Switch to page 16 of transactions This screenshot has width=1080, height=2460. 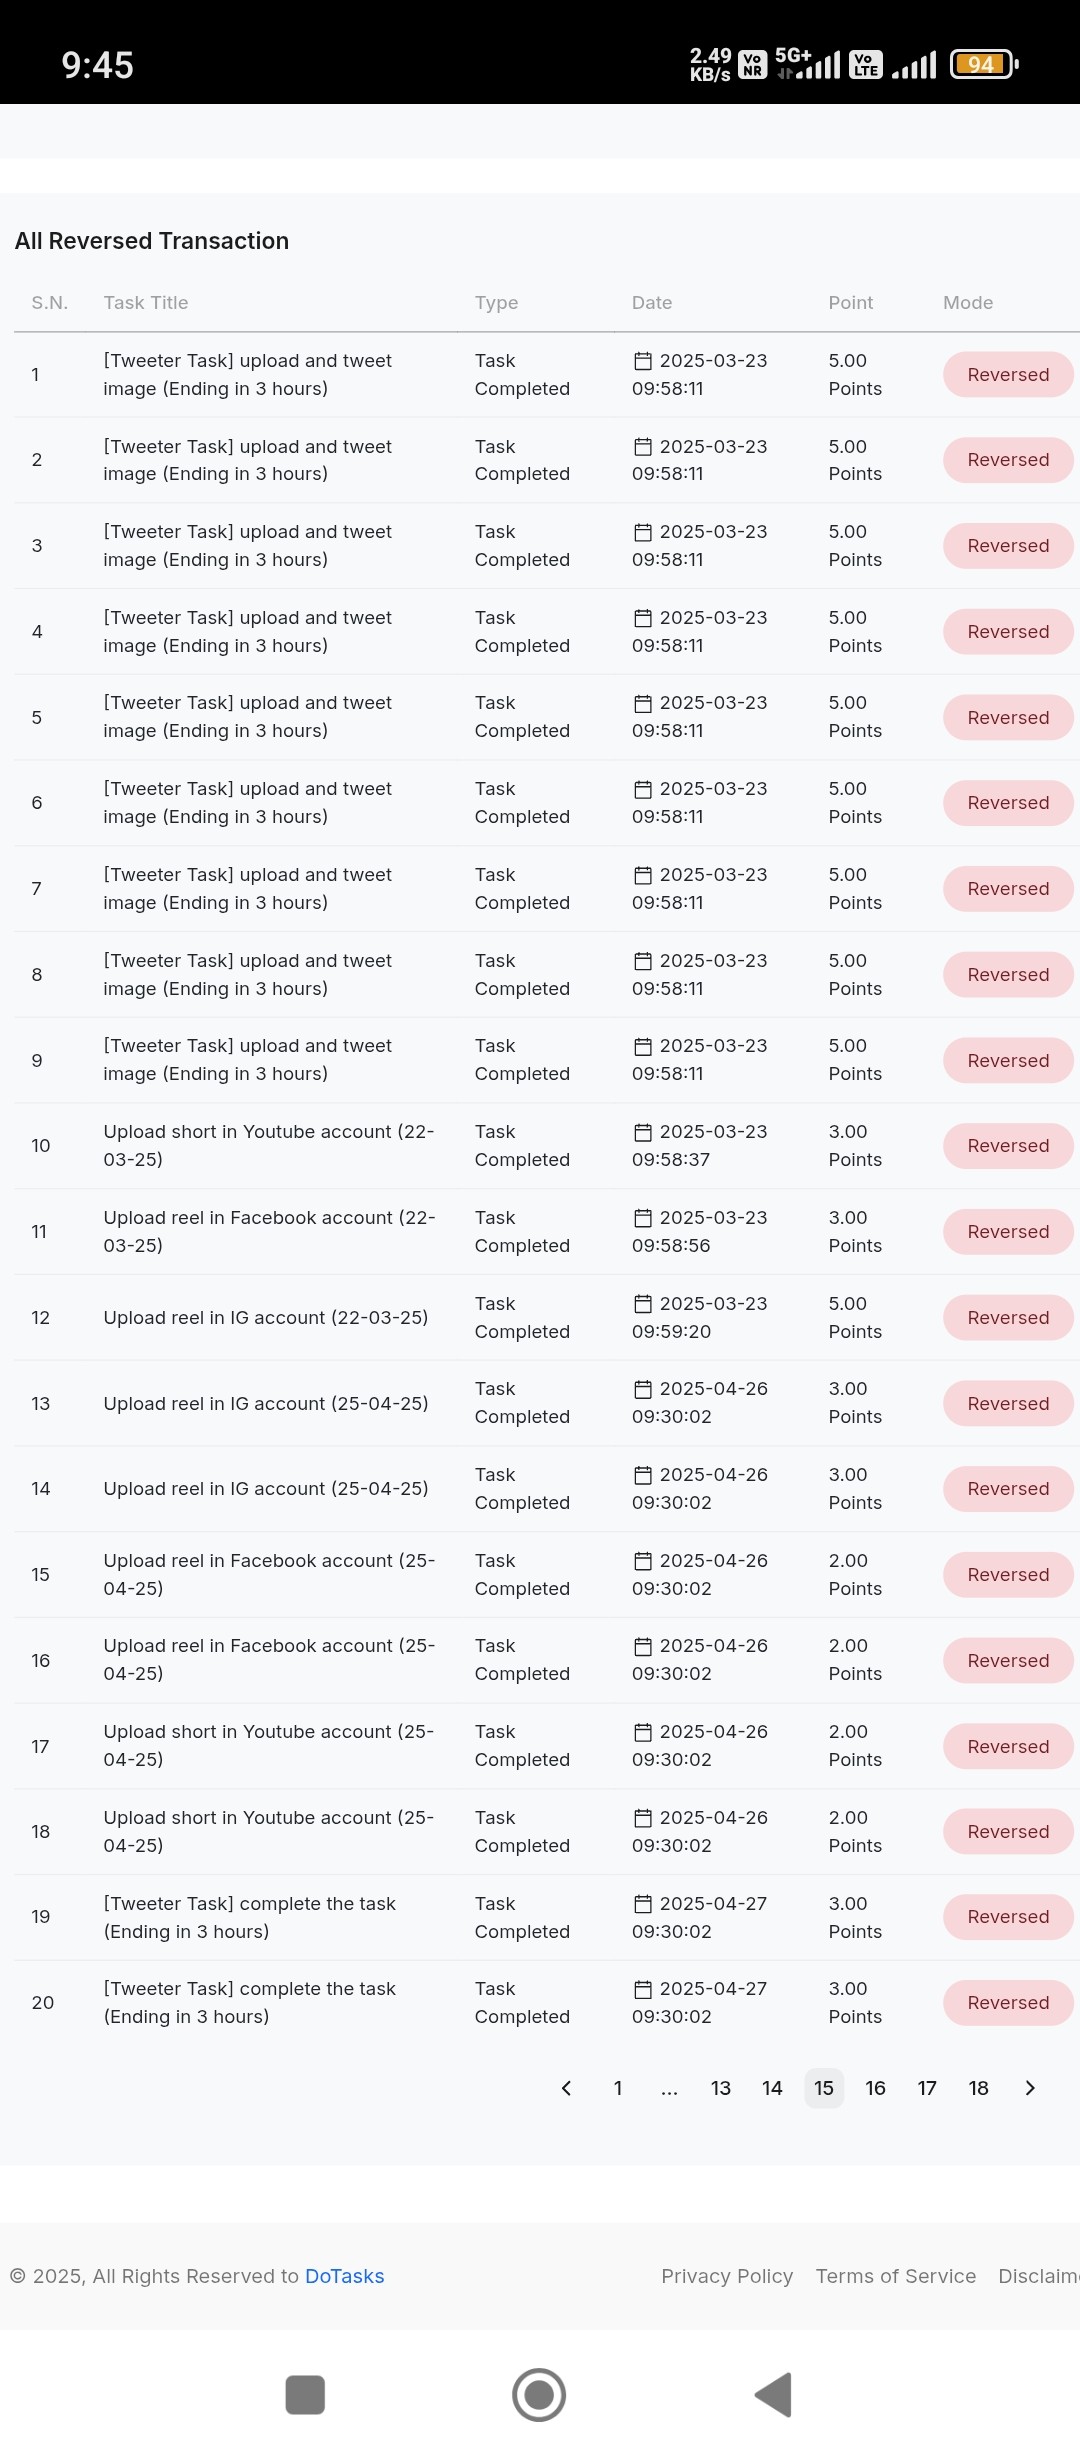(x=876, y=2088)
